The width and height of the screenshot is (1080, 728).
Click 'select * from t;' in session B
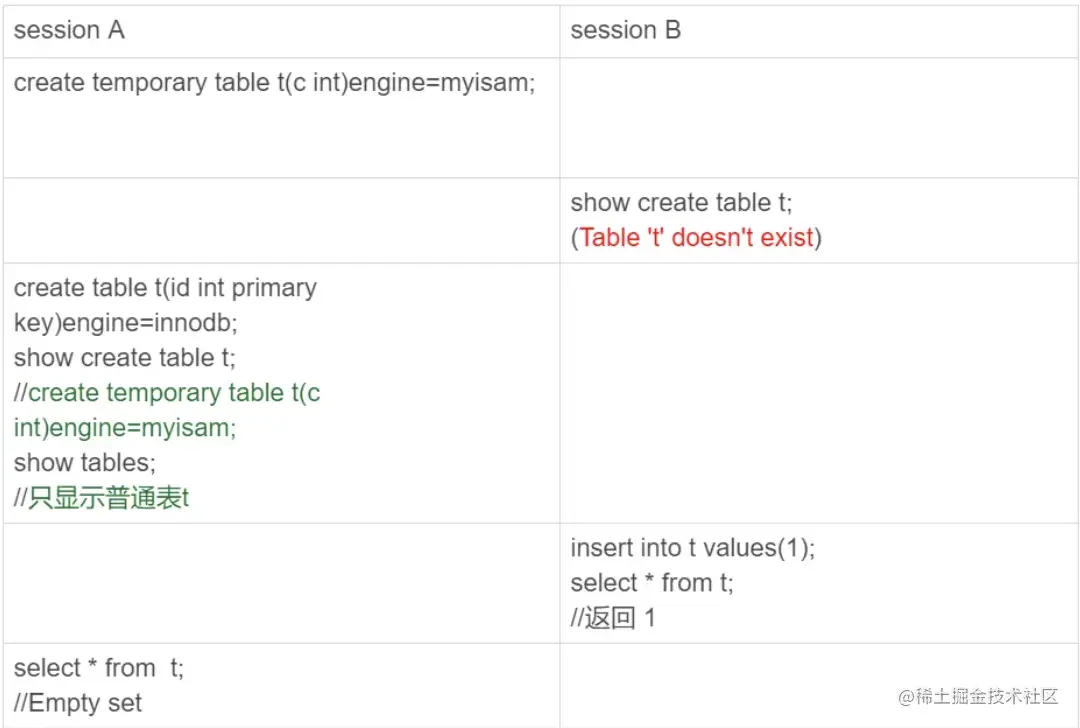pos(651,583)
